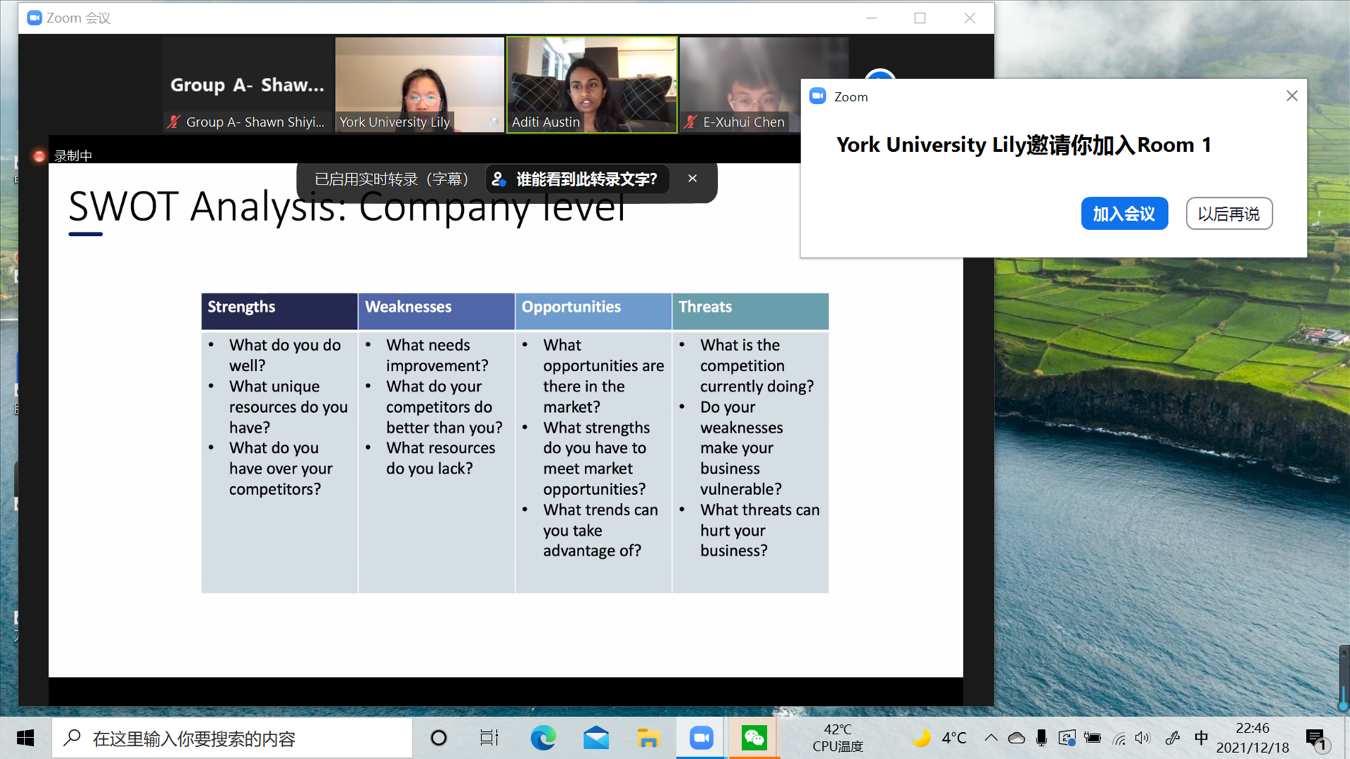
Task: Open the volume control in system tray
Action: [1143, 738]
